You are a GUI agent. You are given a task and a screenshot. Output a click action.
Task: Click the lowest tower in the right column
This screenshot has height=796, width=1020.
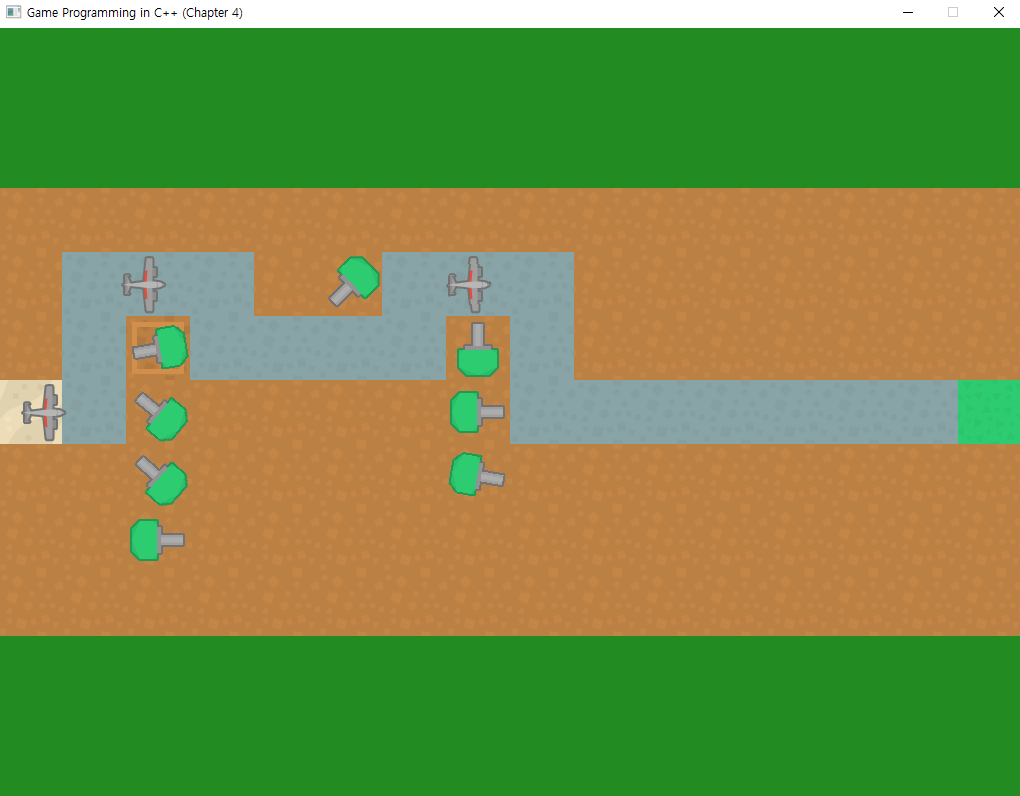coord(476,474)
